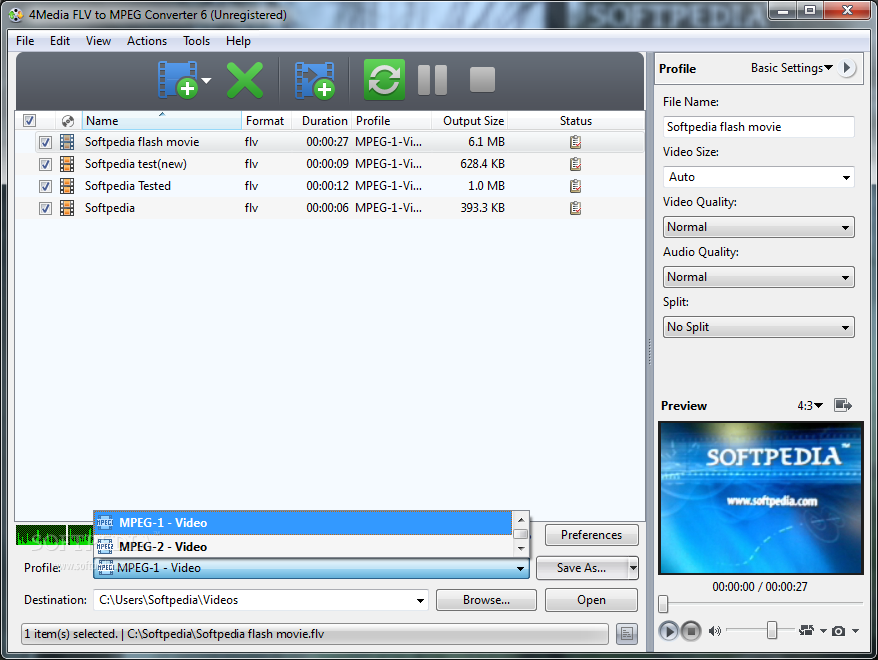Click the film icon of the Softpedia row

pos(67,208)
